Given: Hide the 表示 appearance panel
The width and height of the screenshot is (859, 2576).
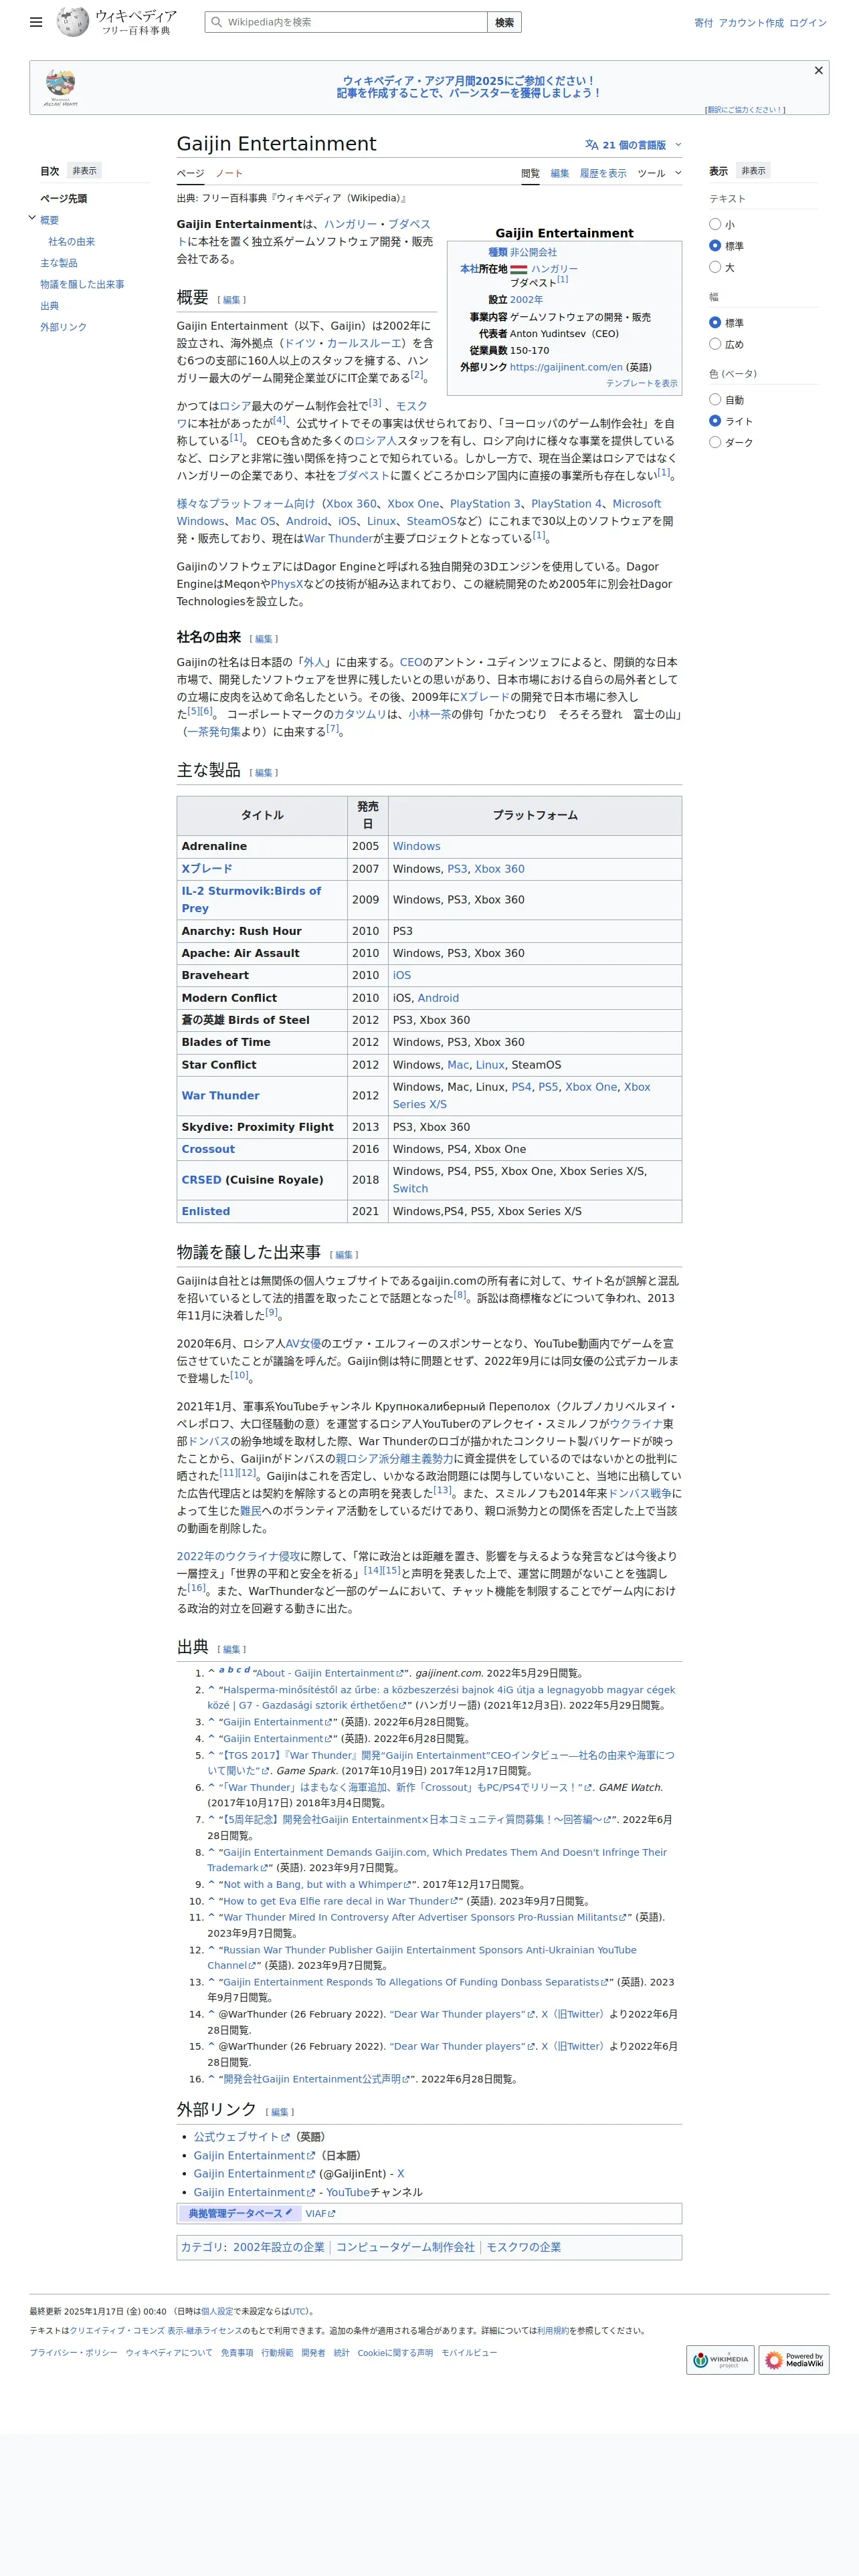Looking at the screenshot, I should tap(753, 171).
